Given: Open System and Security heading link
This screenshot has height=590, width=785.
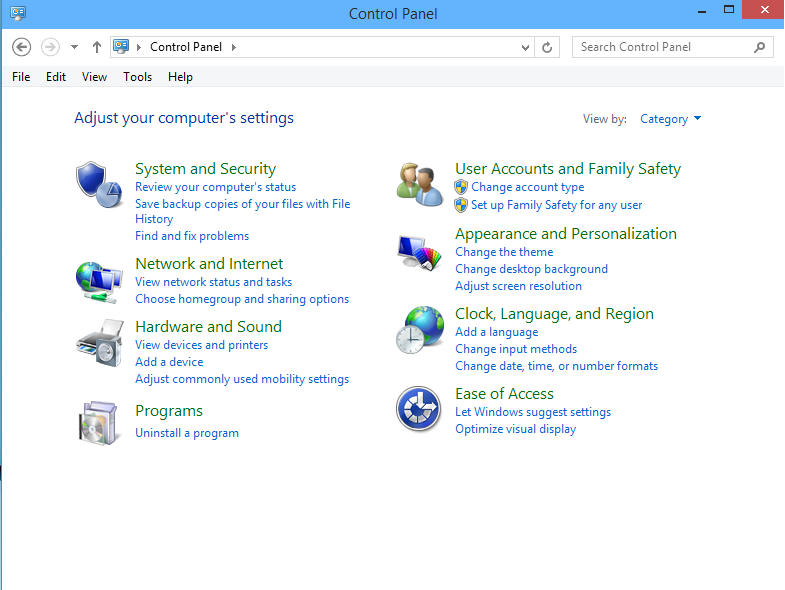Looking at the screenshot, I should click(205, 169).
